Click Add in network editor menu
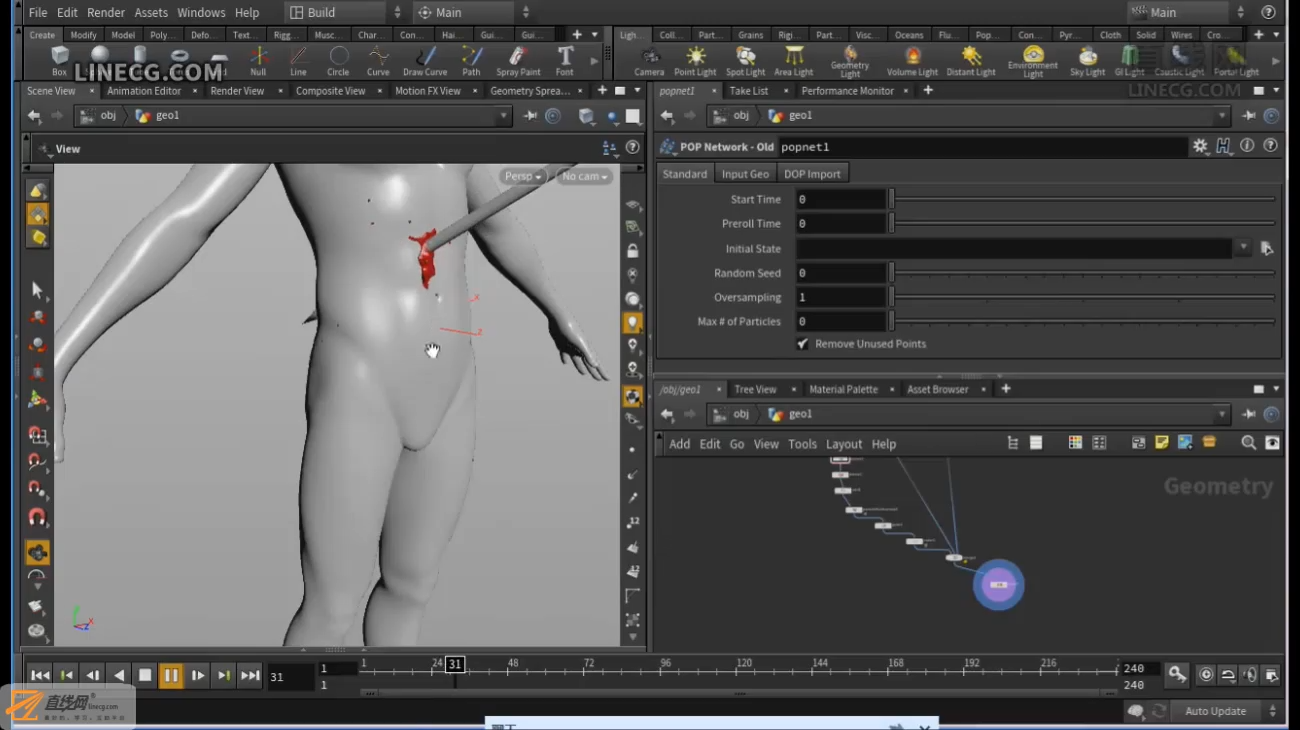This screenshot has width=1300, height=730. 679,444
